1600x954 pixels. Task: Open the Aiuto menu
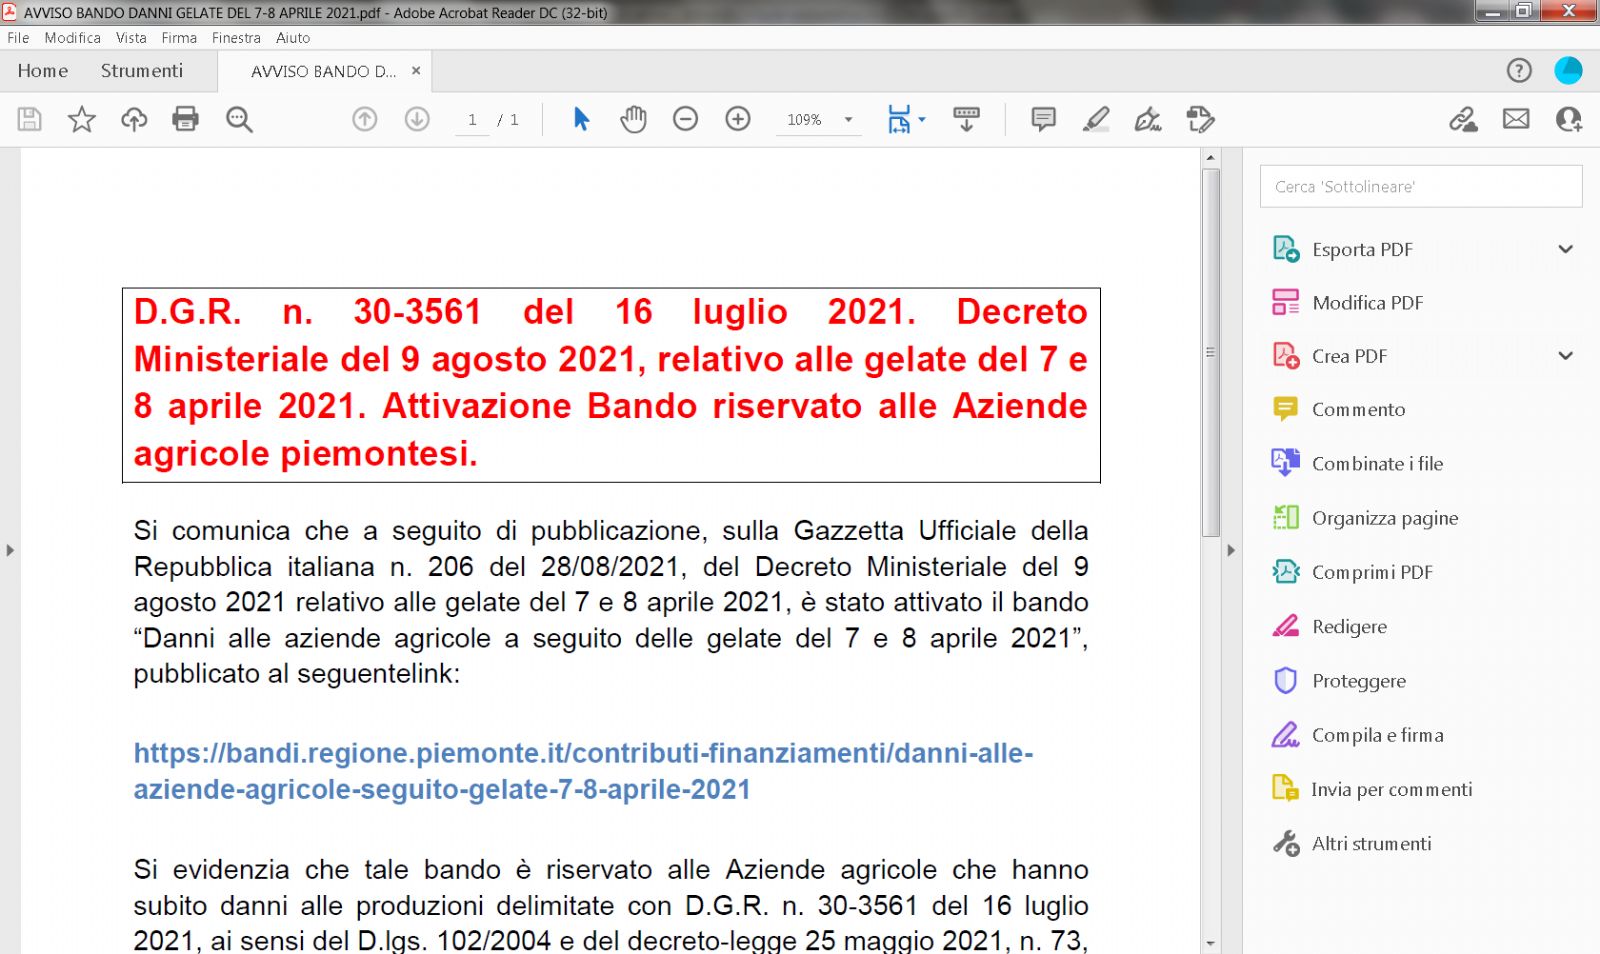tap(293, 38)
